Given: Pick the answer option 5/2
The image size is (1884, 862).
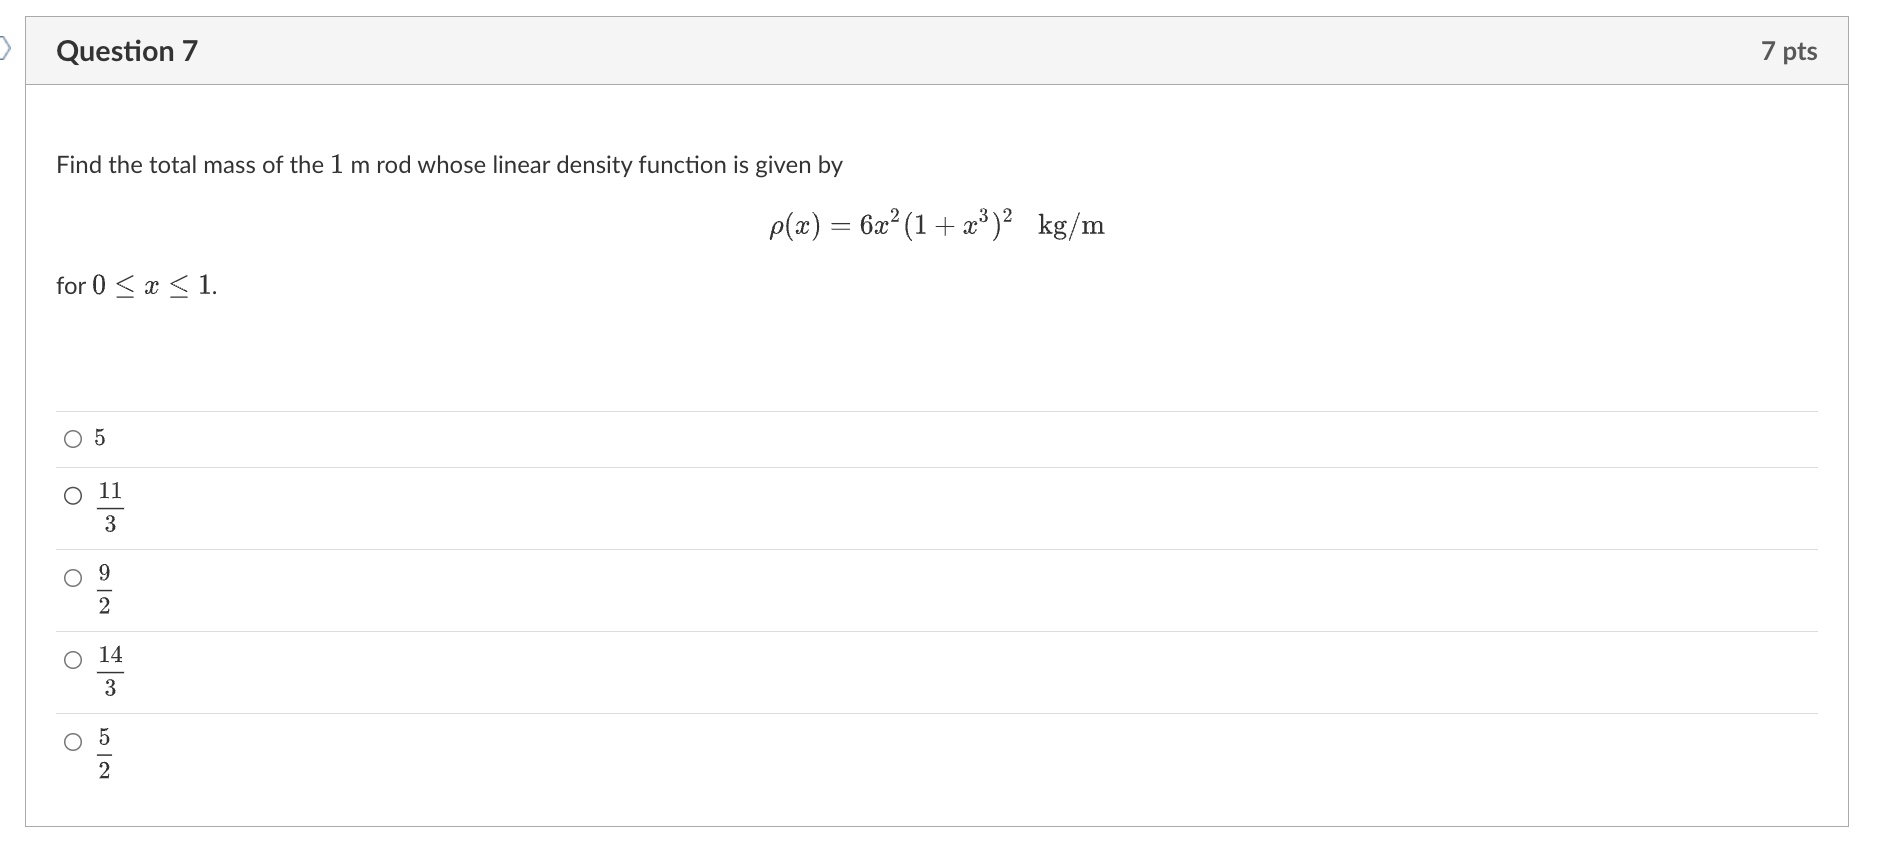Looking at the screenshot, I should (72, 742).
